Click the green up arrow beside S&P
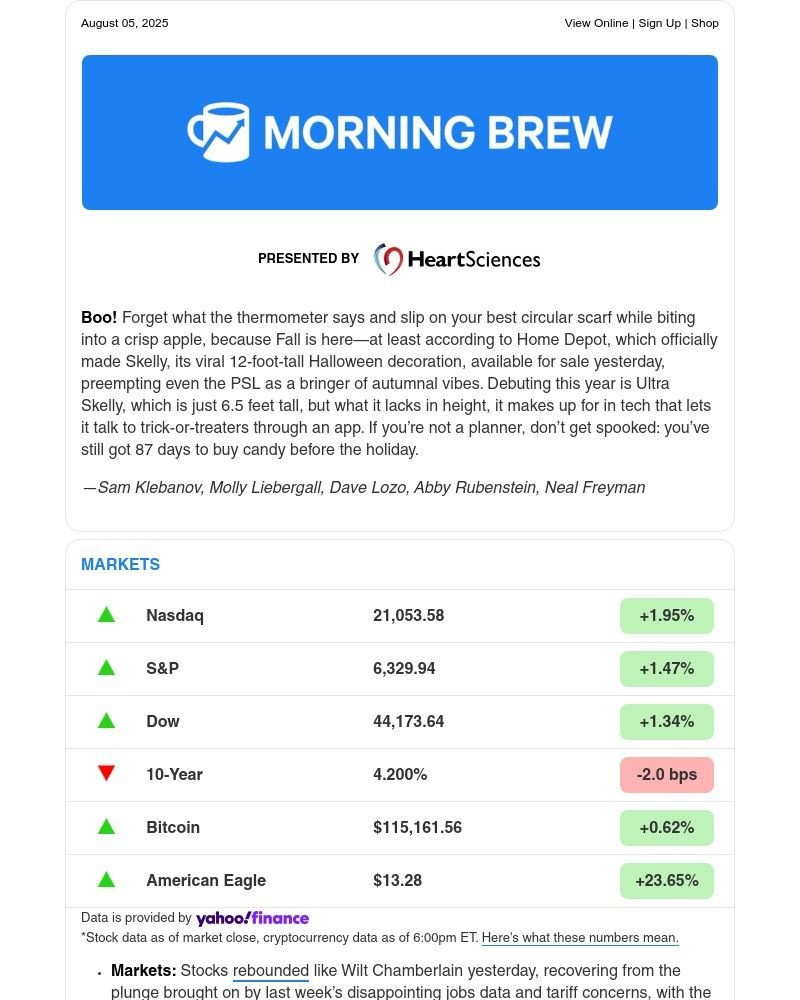Screen dimensions: 800x1000 [x=106, y=668]
